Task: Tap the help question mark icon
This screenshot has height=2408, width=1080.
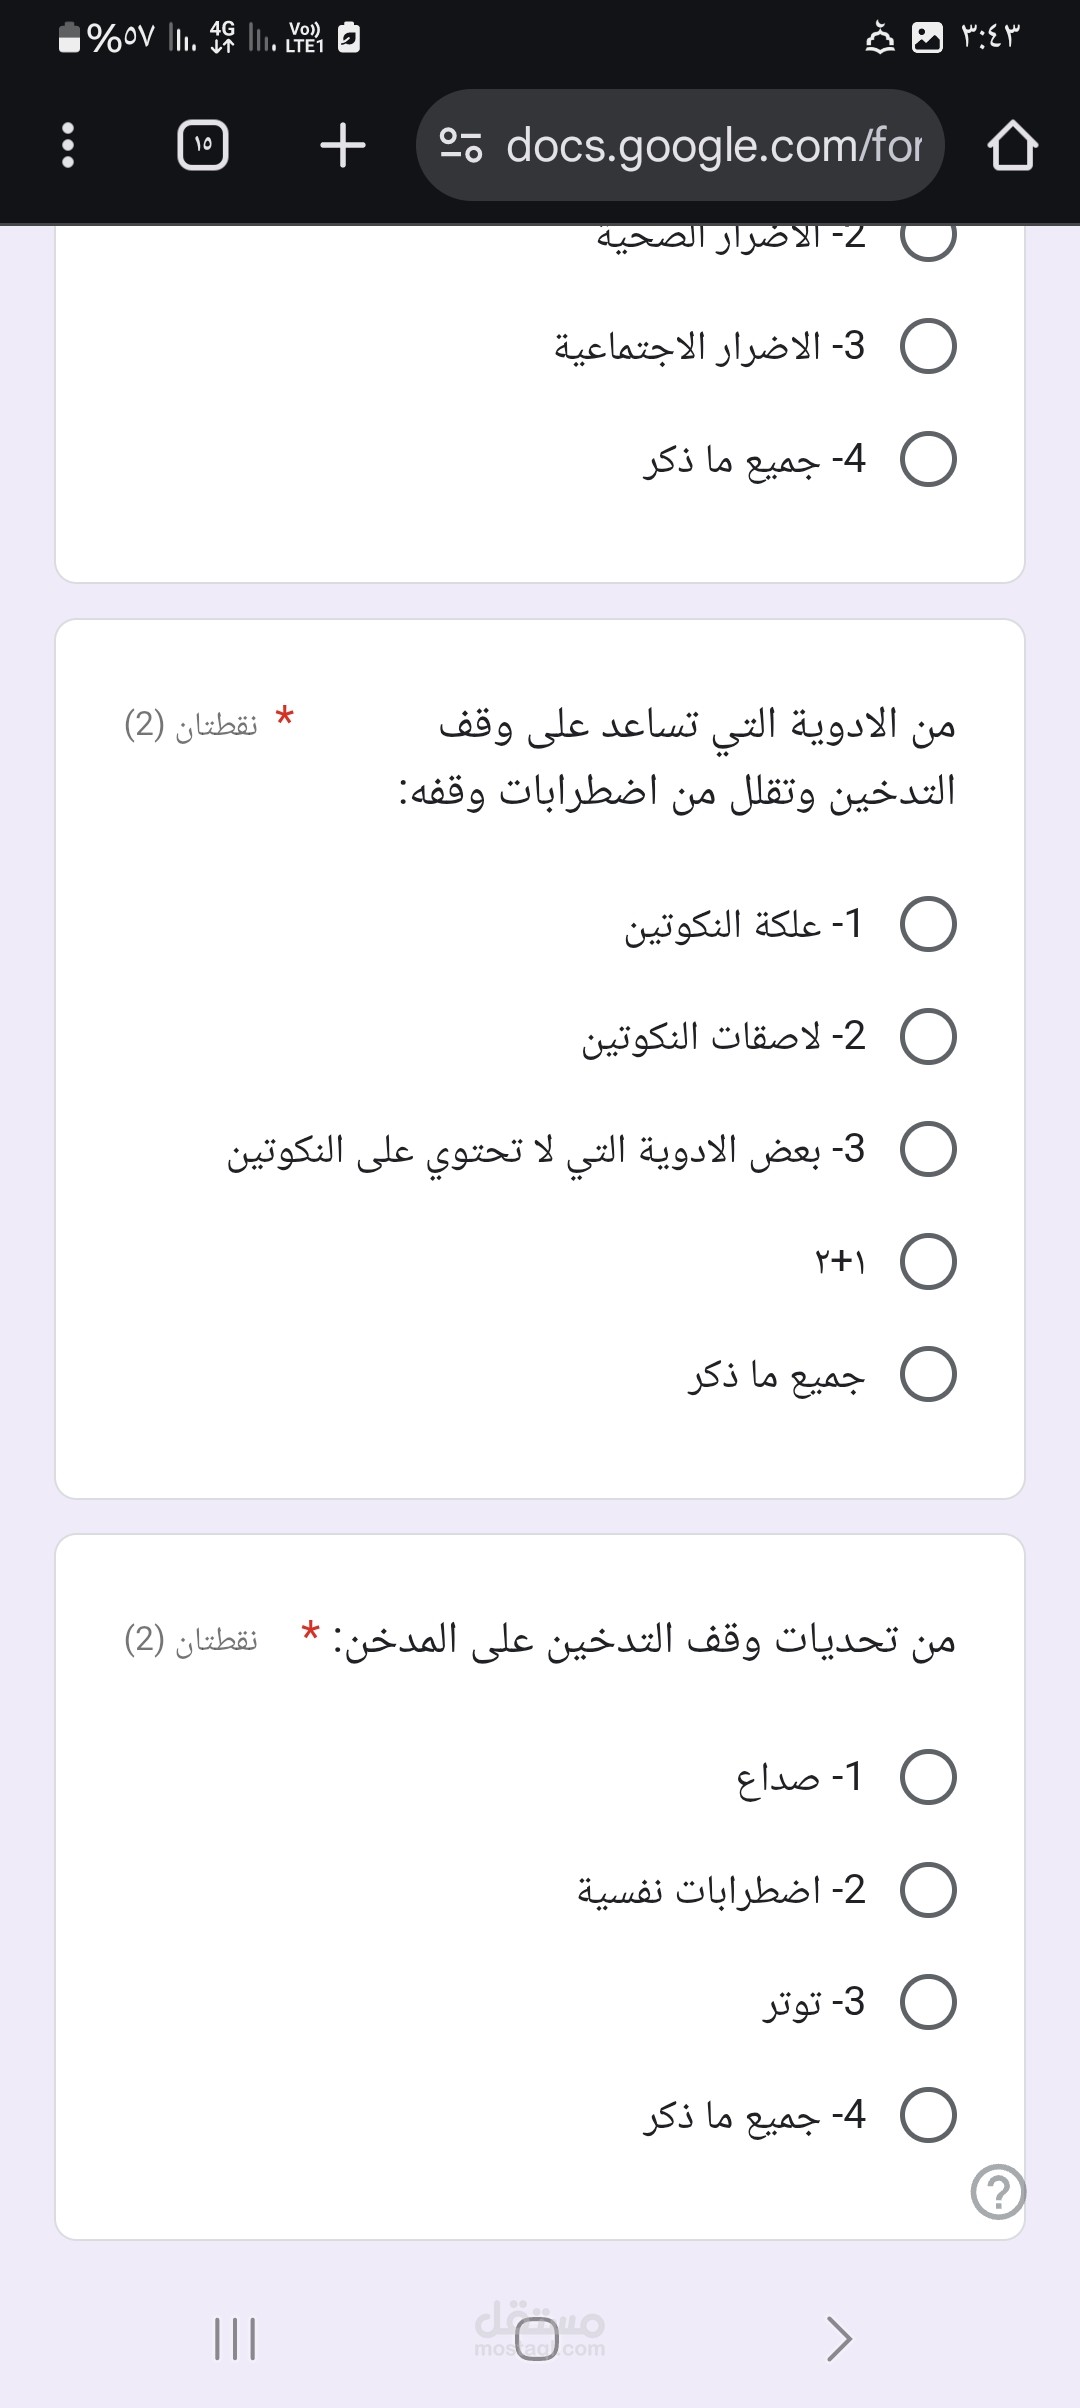Action: point(998,2192)
